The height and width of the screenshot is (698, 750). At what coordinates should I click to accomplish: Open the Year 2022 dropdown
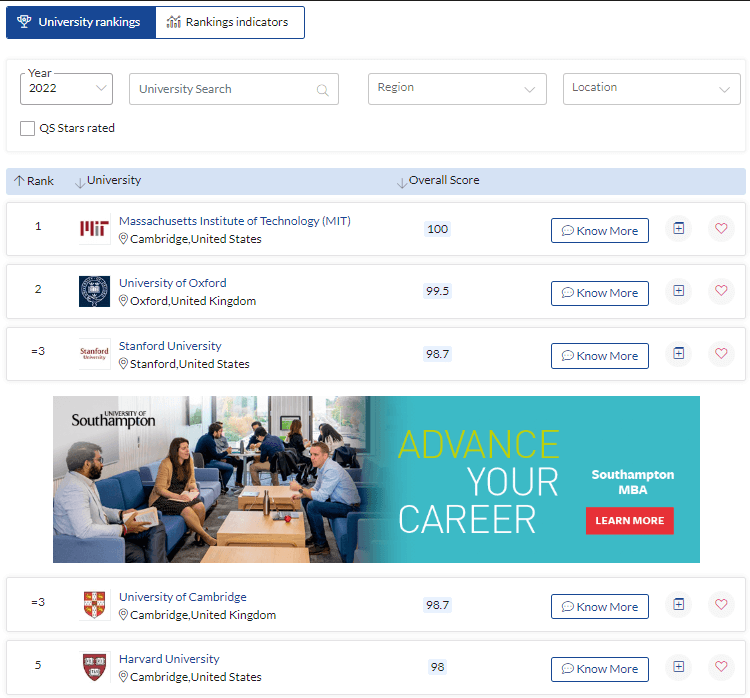point(66,89)
